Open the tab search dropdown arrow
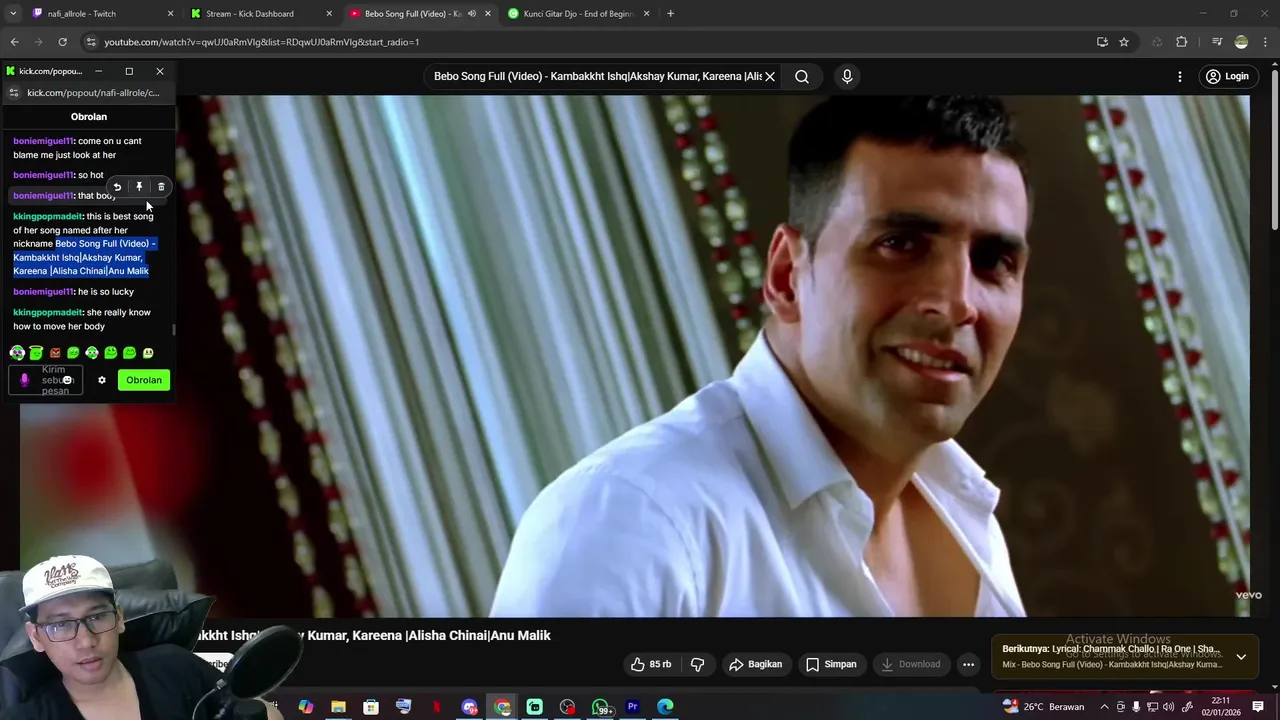 click(13, 14)
